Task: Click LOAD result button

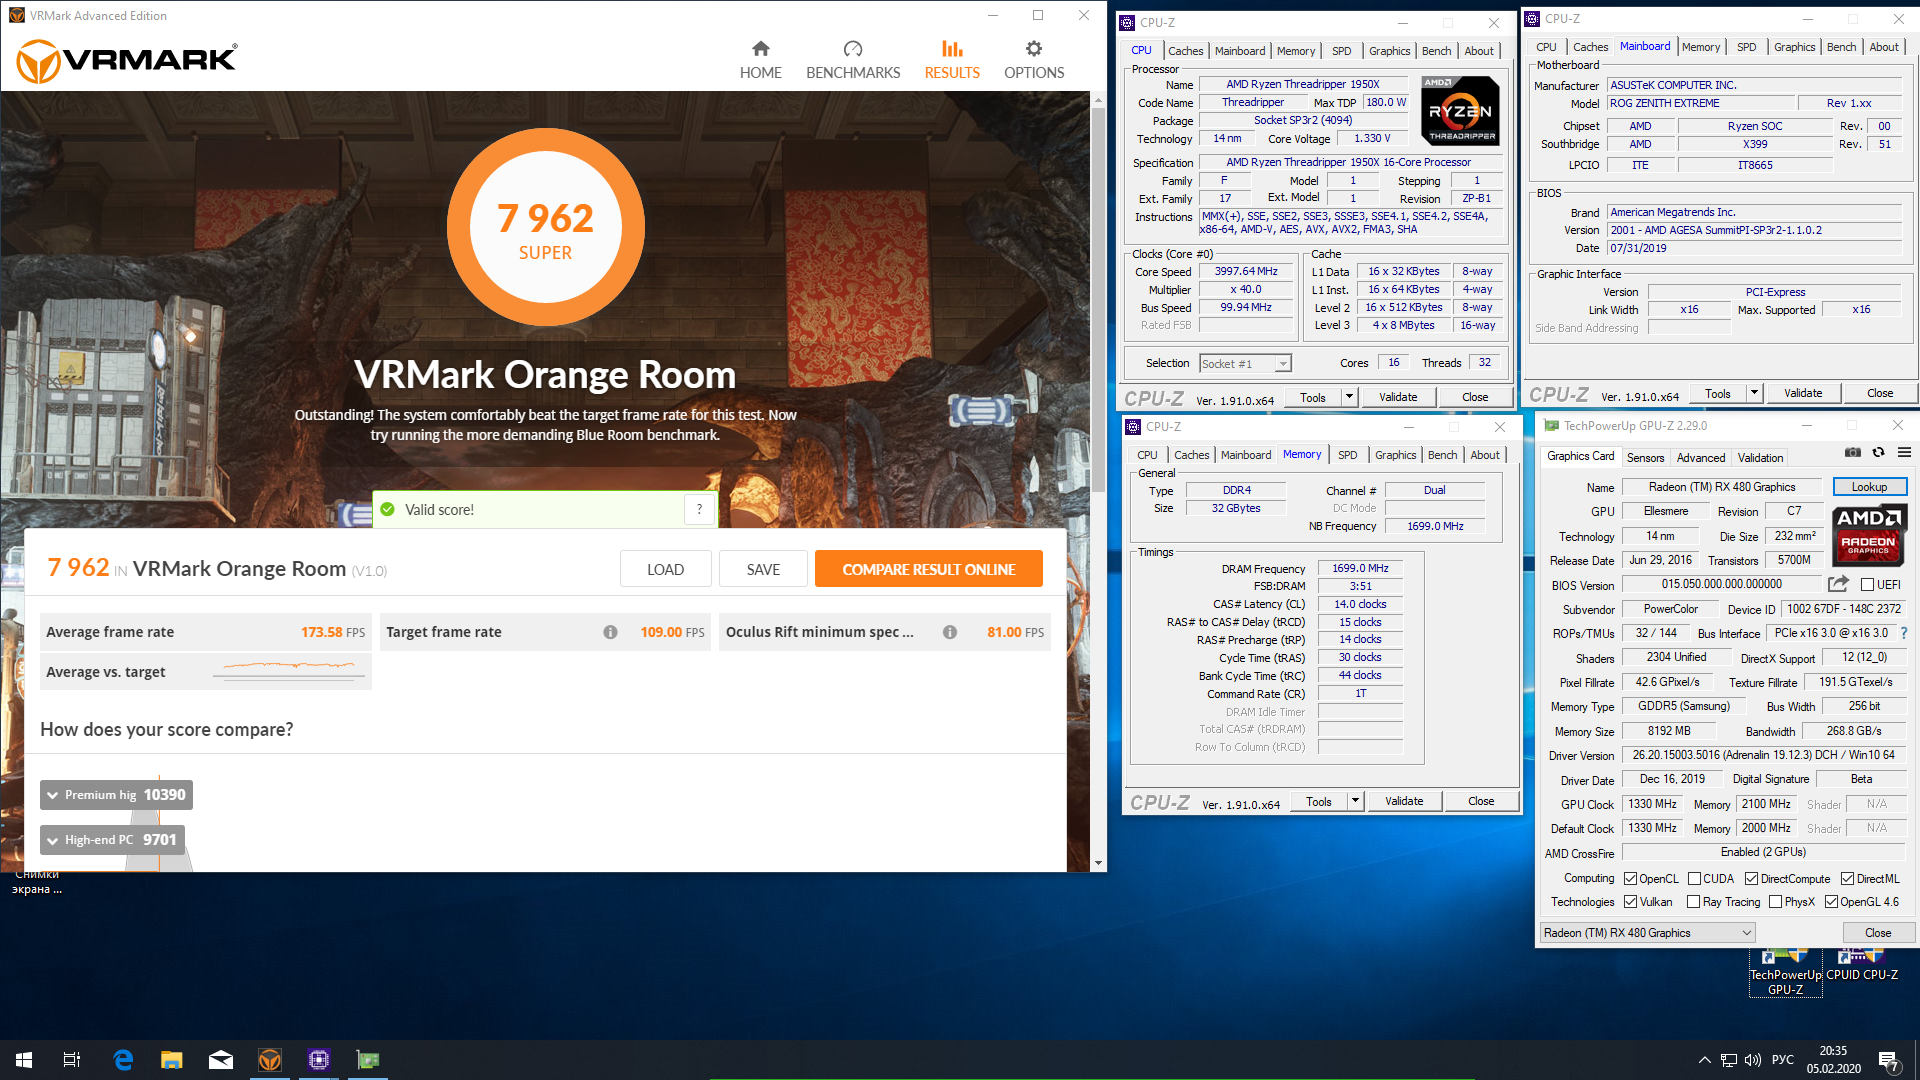Action: point(665,569)
